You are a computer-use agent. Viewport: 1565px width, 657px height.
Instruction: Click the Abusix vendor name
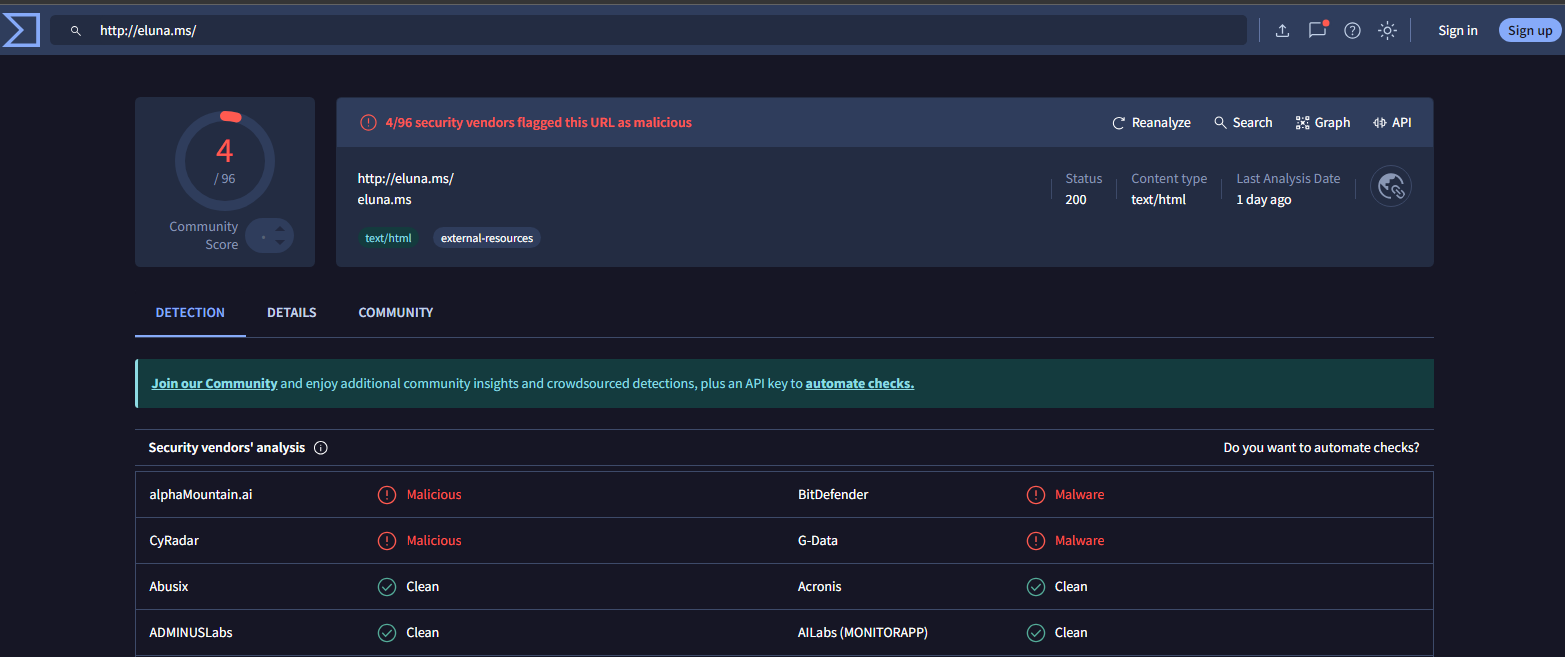pyautogui.click(x=169, y=587)
